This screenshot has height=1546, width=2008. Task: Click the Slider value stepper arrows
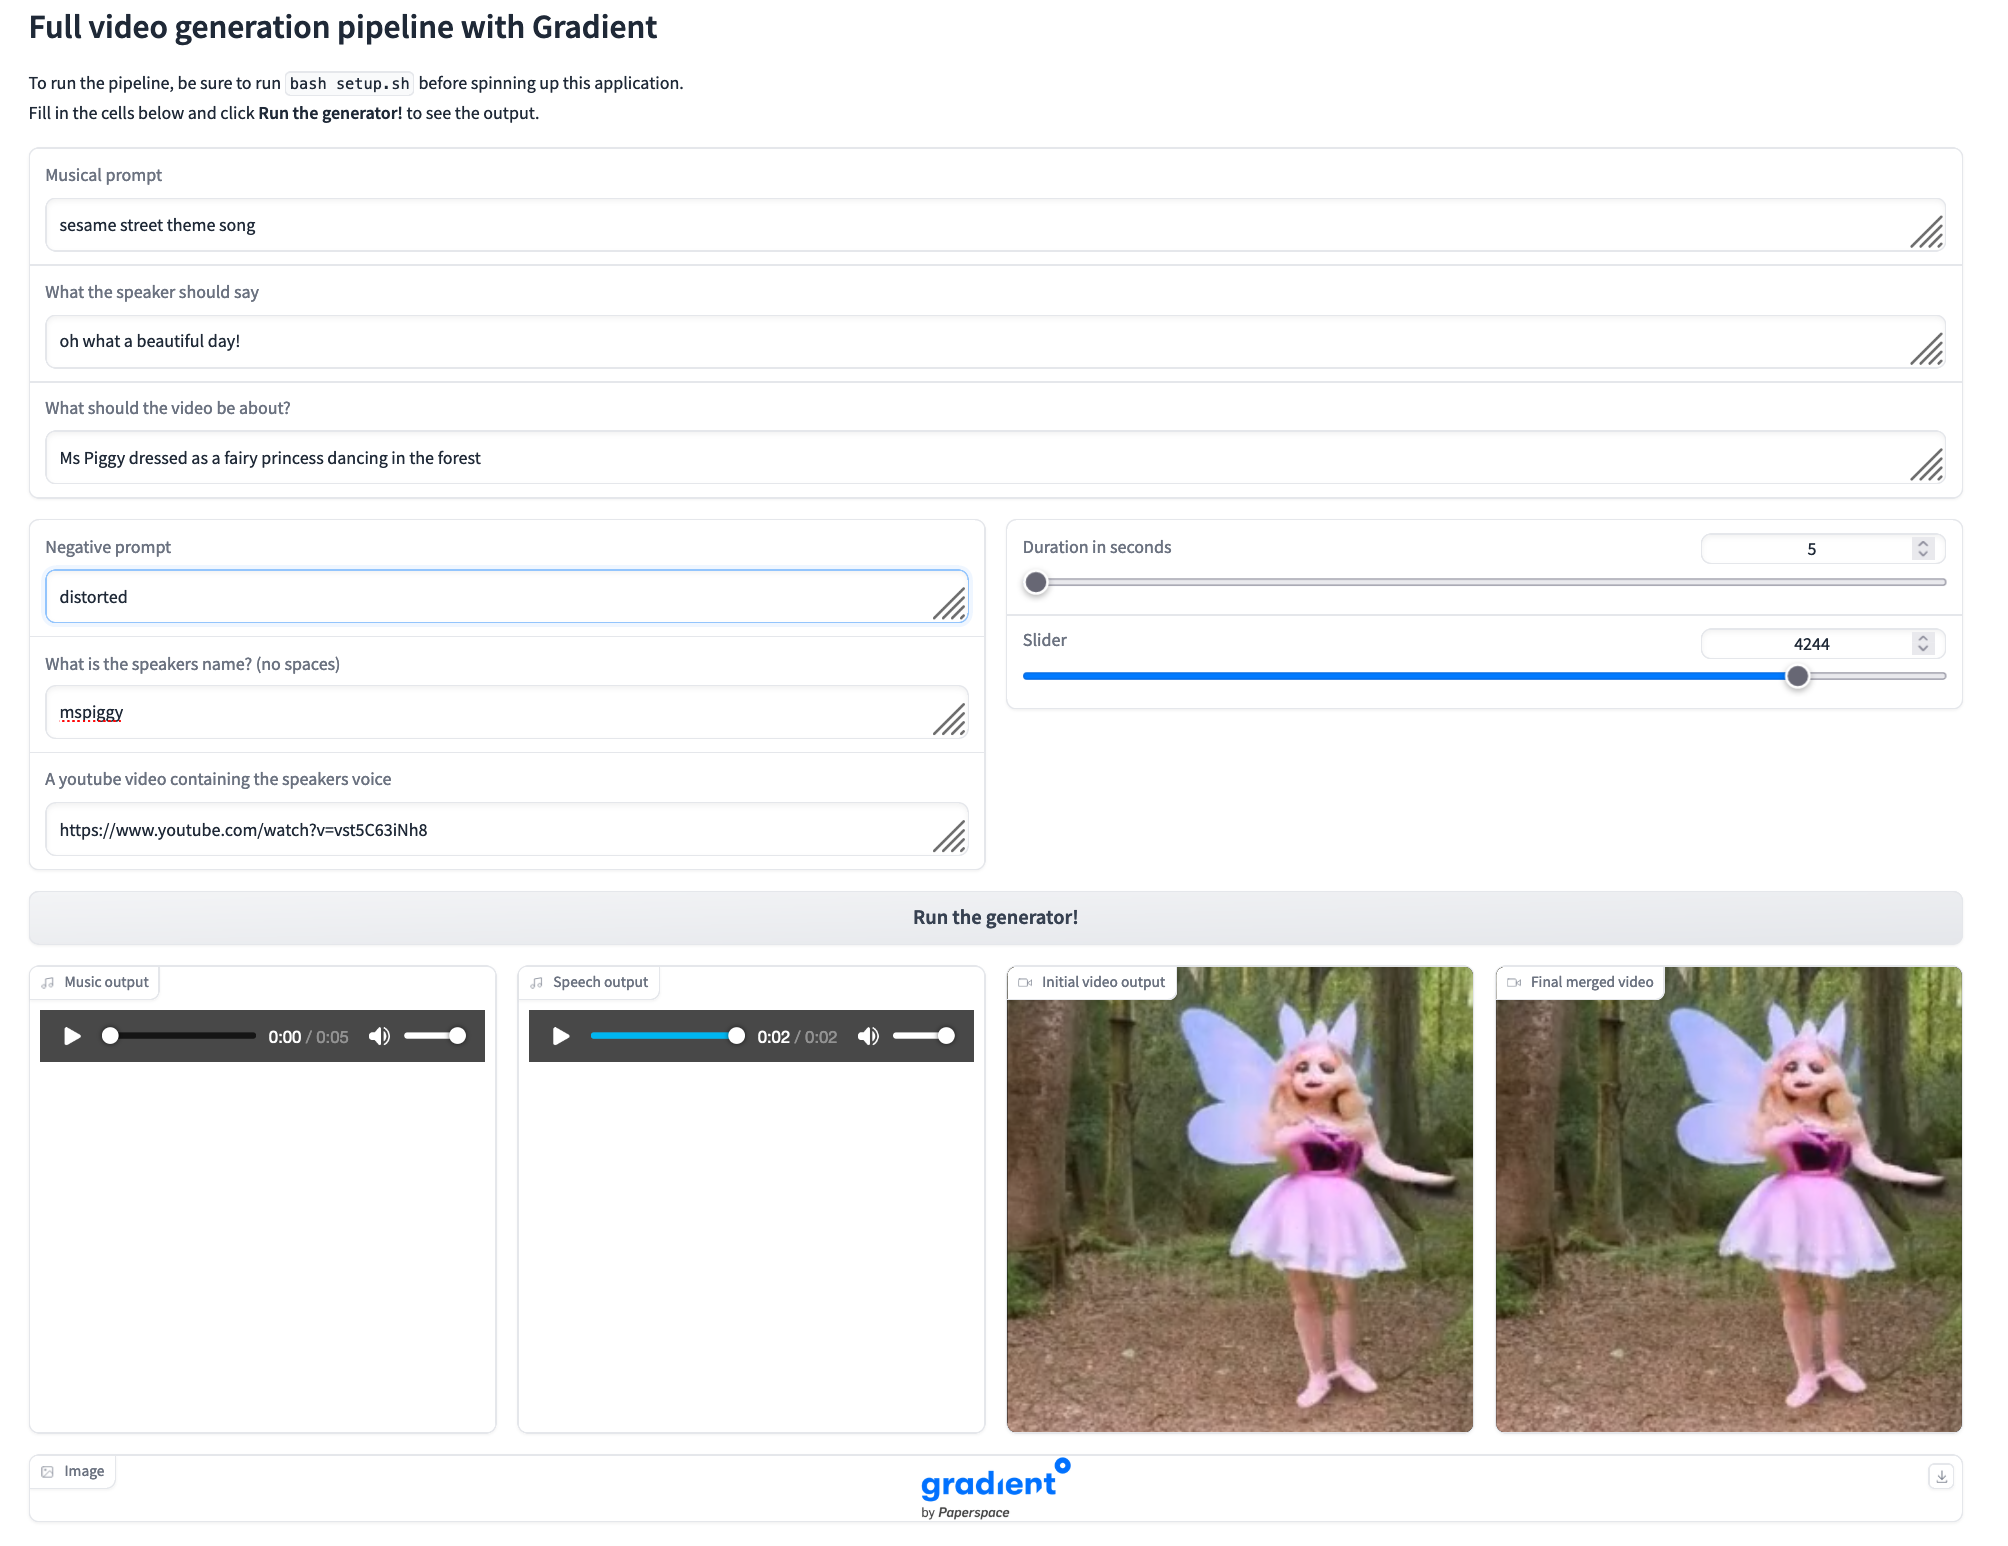[x=1922, y=643]
